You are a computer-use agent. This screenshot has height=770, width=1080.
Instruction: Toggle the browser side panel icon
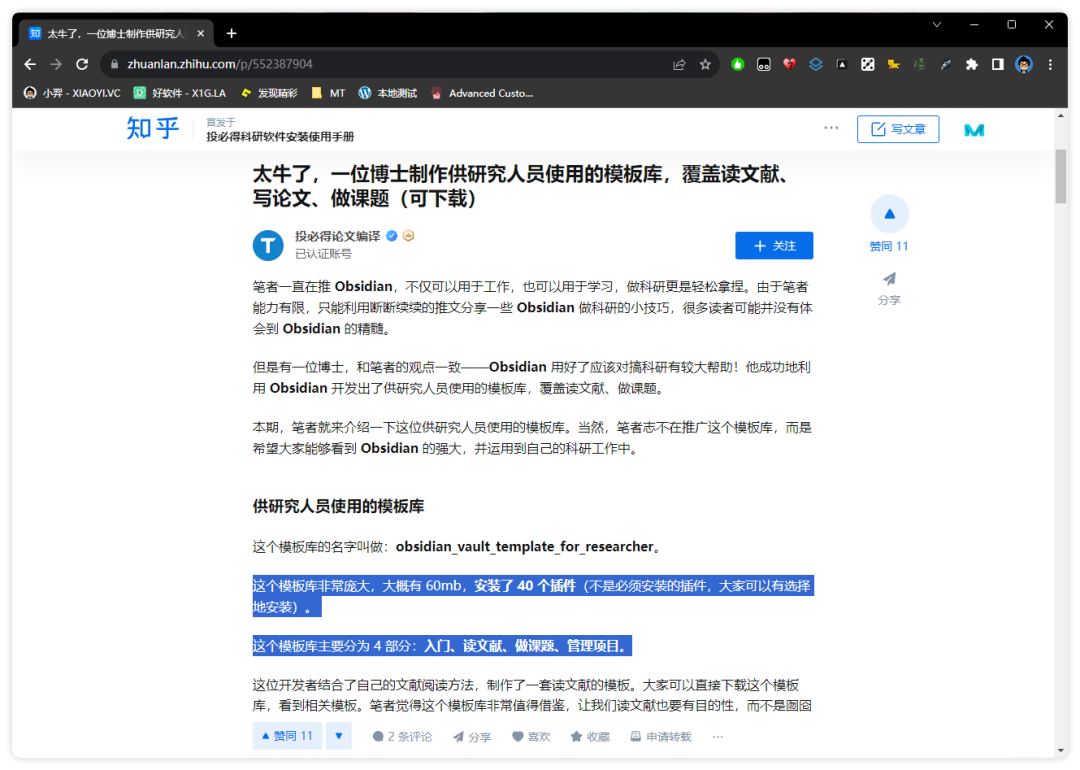997,64
